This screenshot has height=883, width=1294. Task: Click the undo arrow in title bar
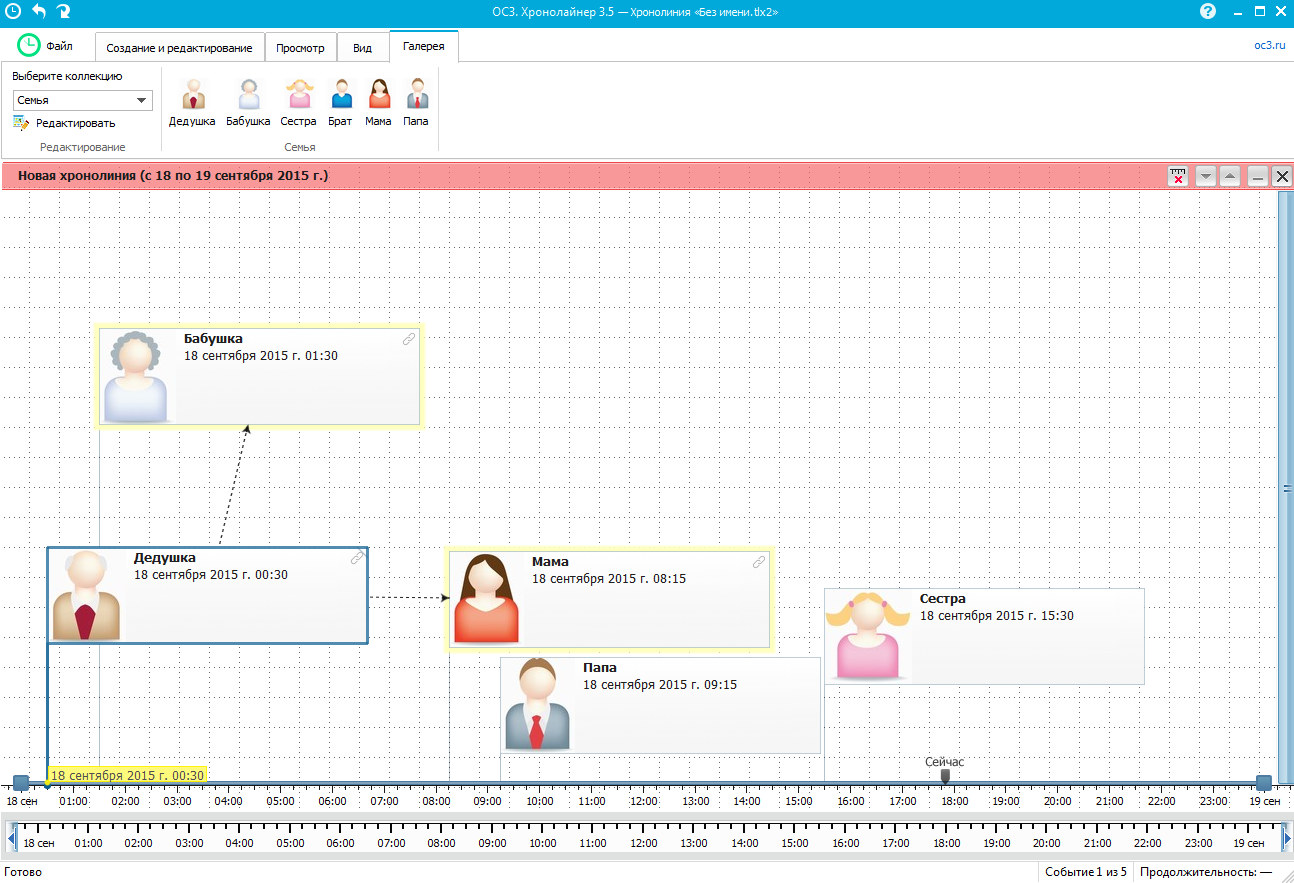[x=39, y=11]
